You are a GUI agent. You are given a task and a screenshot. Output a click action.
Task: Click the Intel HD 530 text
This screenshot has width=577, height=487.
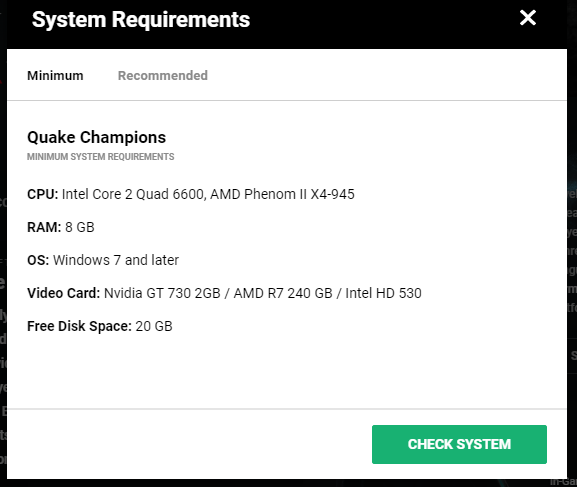pyautogui.click(x=383, y=293)
